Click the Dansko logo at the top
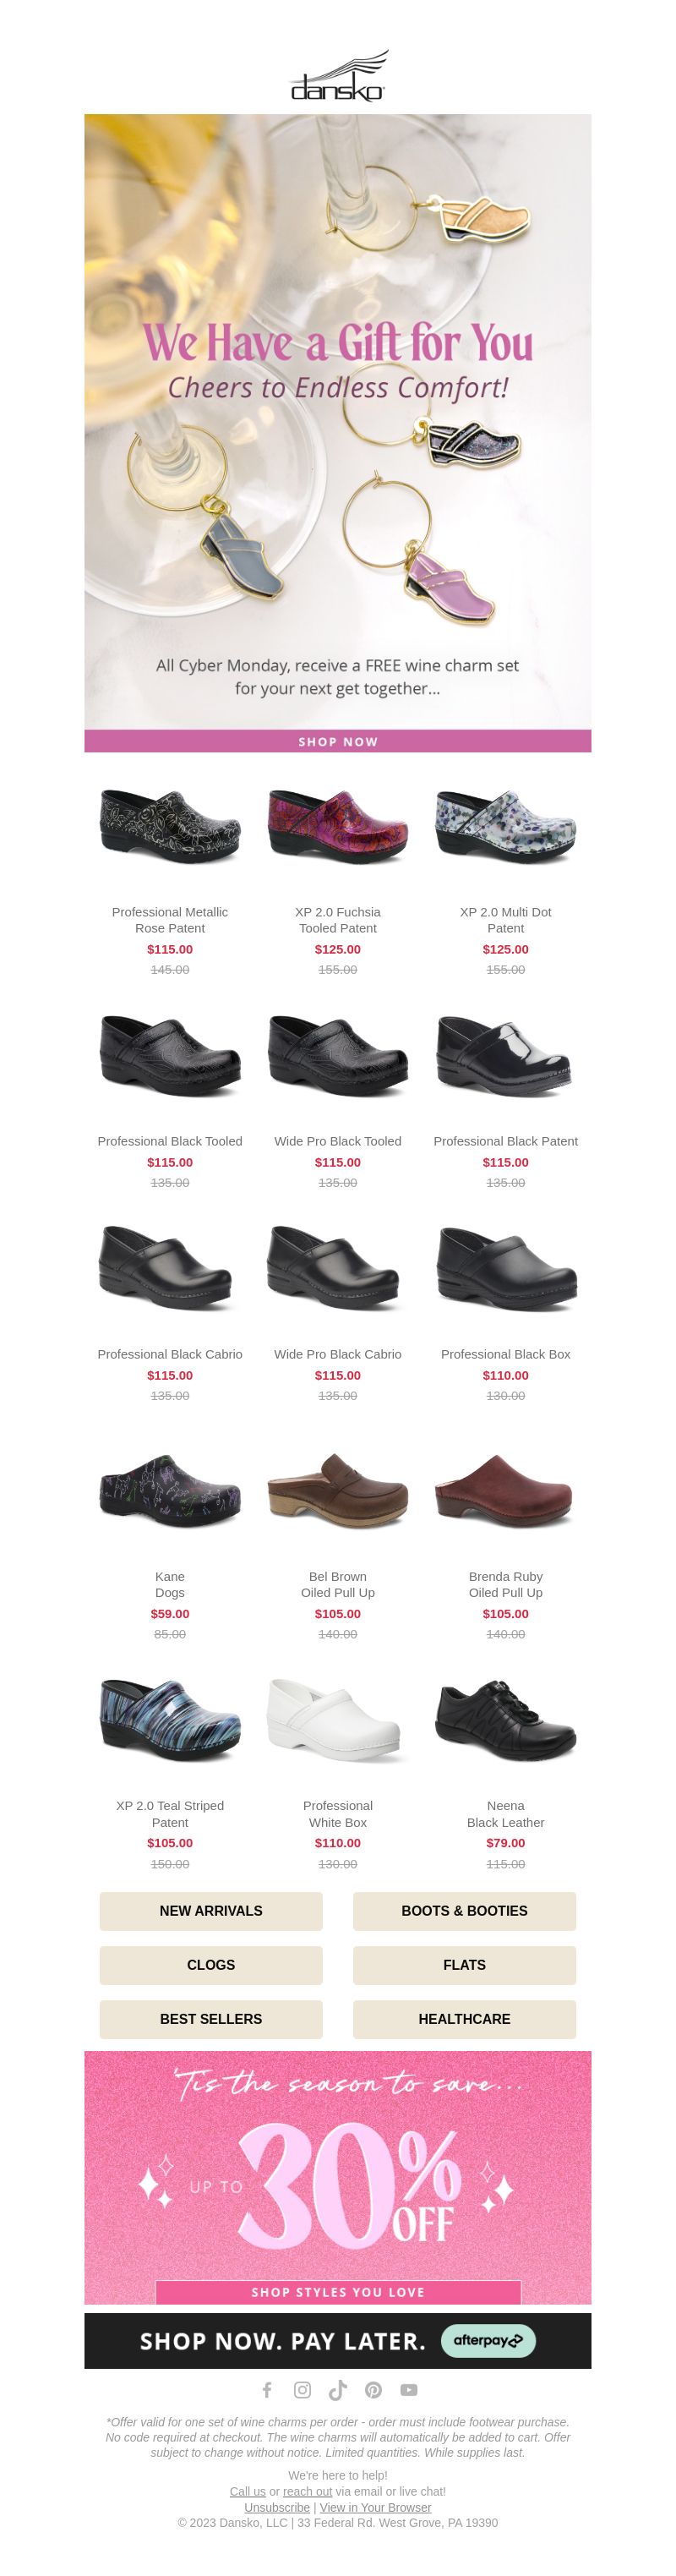676x2576 pixels. coord(338,76)
